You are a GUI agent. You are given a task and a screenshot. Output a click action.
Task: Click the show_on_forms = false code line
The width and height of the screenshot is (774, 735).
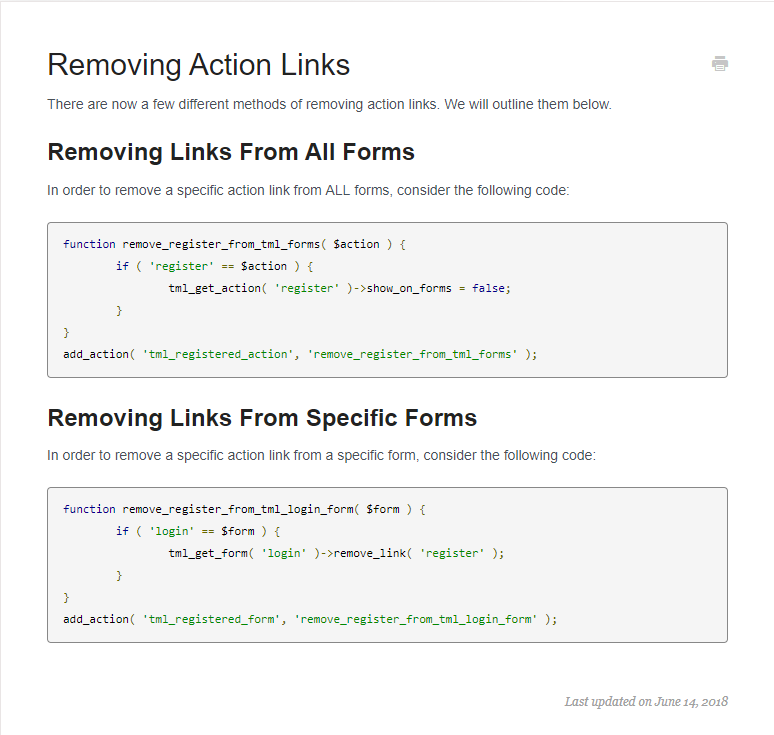coord(339,288)
